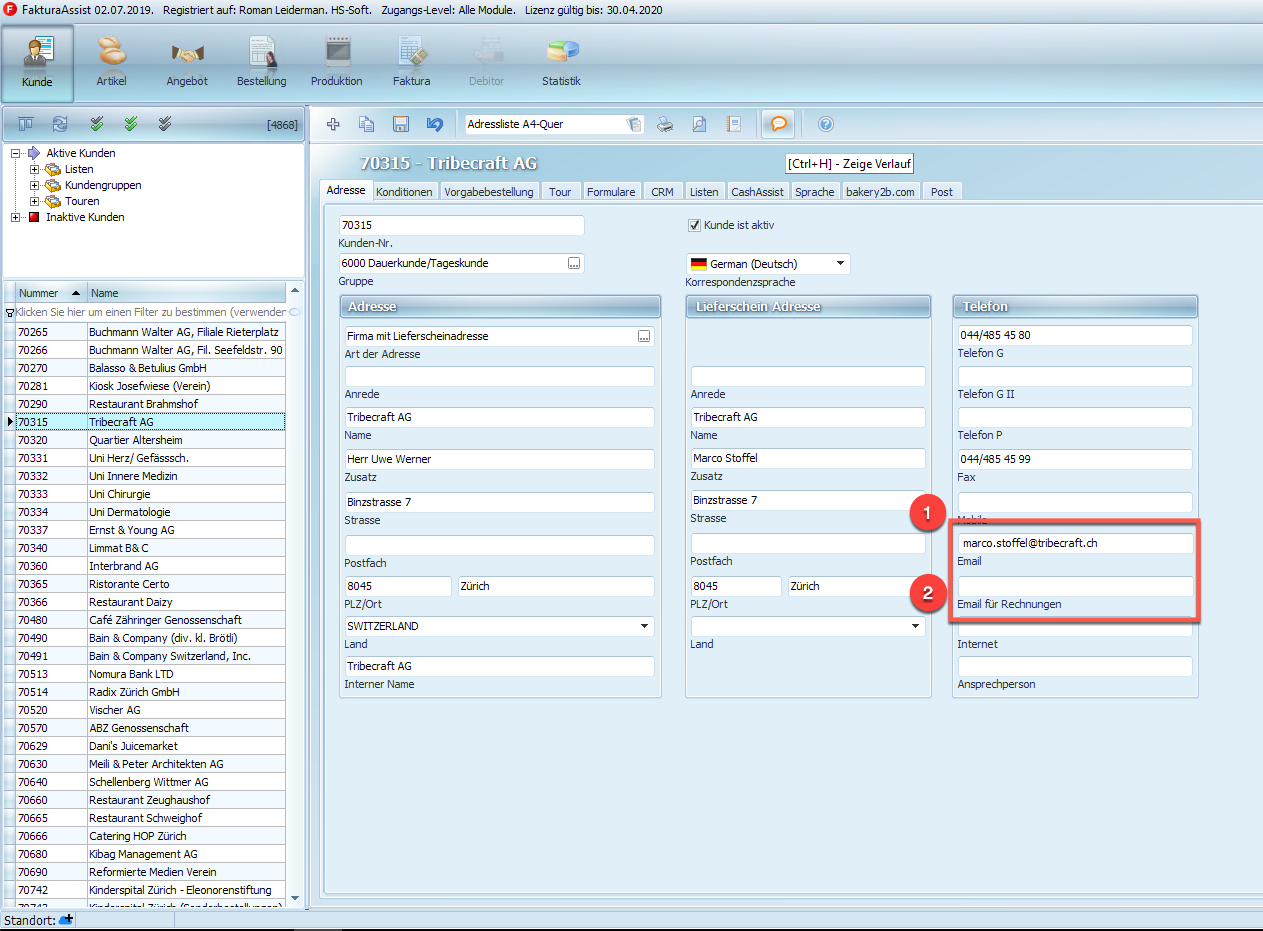Screen dimensions: 1263x931
Task: Click the notes page icon next to preview
Action: [733, 124]
